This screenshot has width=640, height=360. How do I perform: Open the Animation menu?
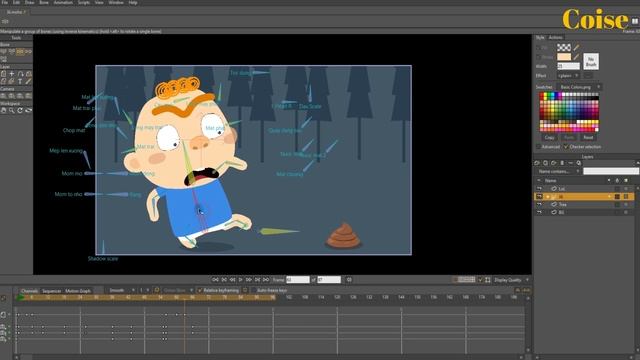pos(63,2)
